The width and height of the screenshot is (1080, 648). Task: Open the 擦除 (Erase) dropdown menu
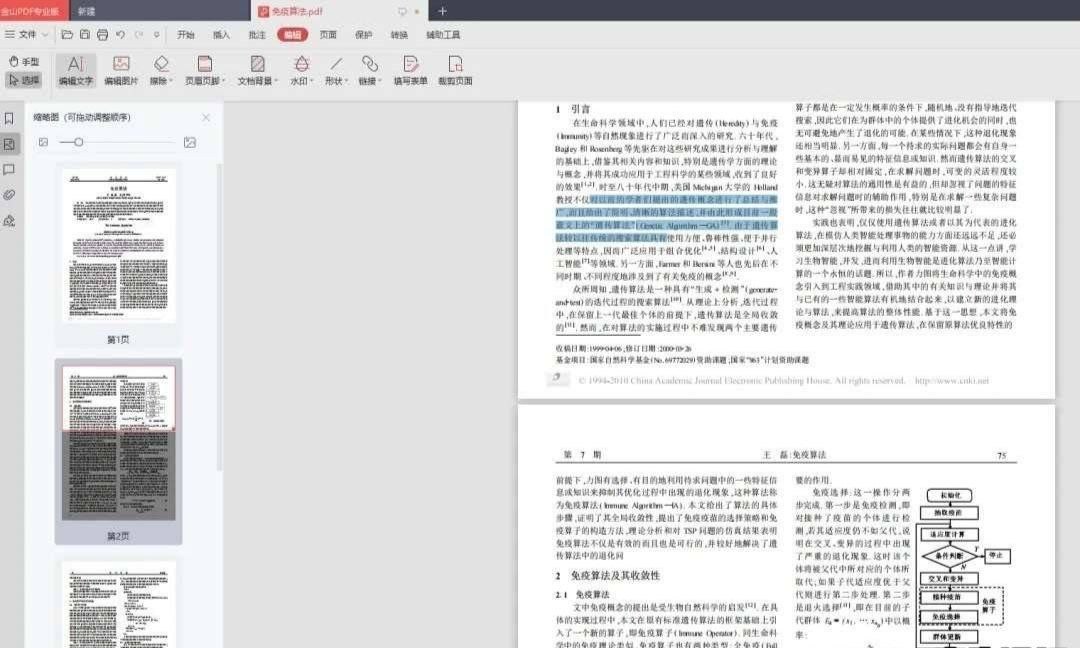click(x=162, y=70)
